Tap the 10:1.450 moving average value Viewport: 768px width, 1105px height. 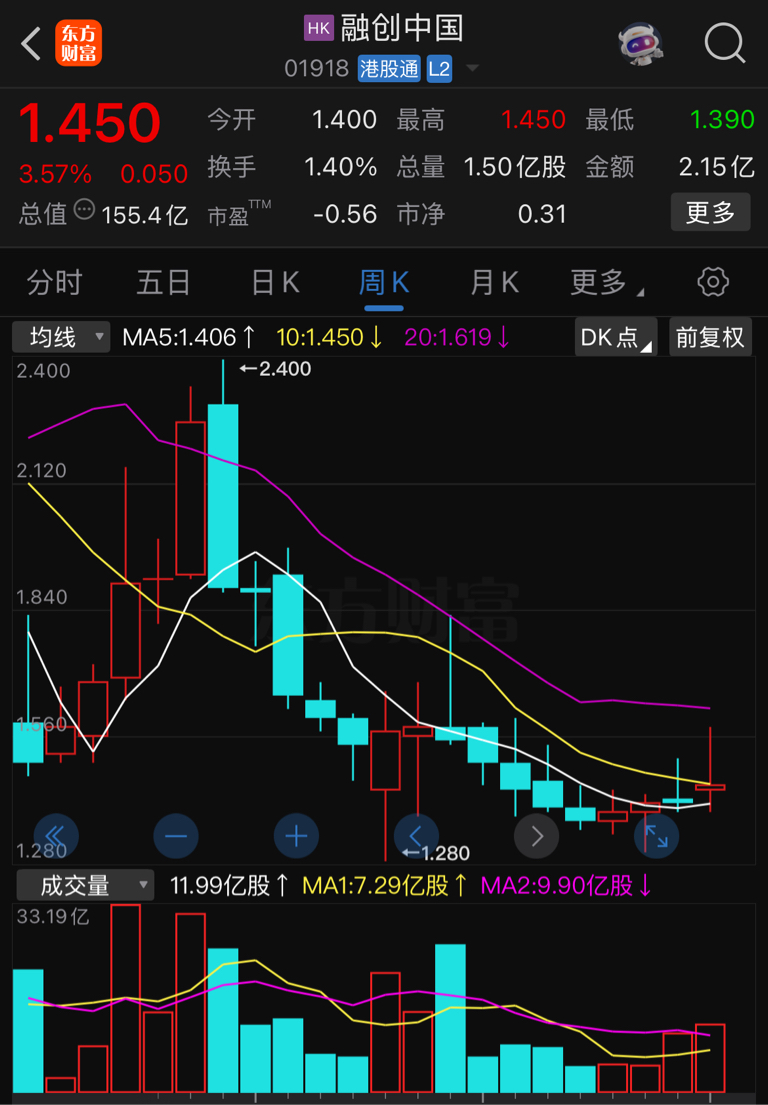(329, 337)
